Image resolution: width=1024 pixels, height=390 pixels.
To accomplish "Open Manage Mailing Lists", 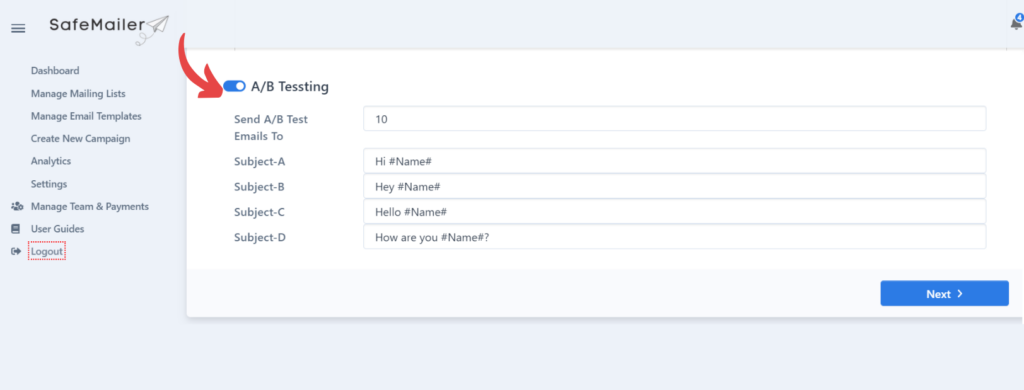I will tap(78, 93).
